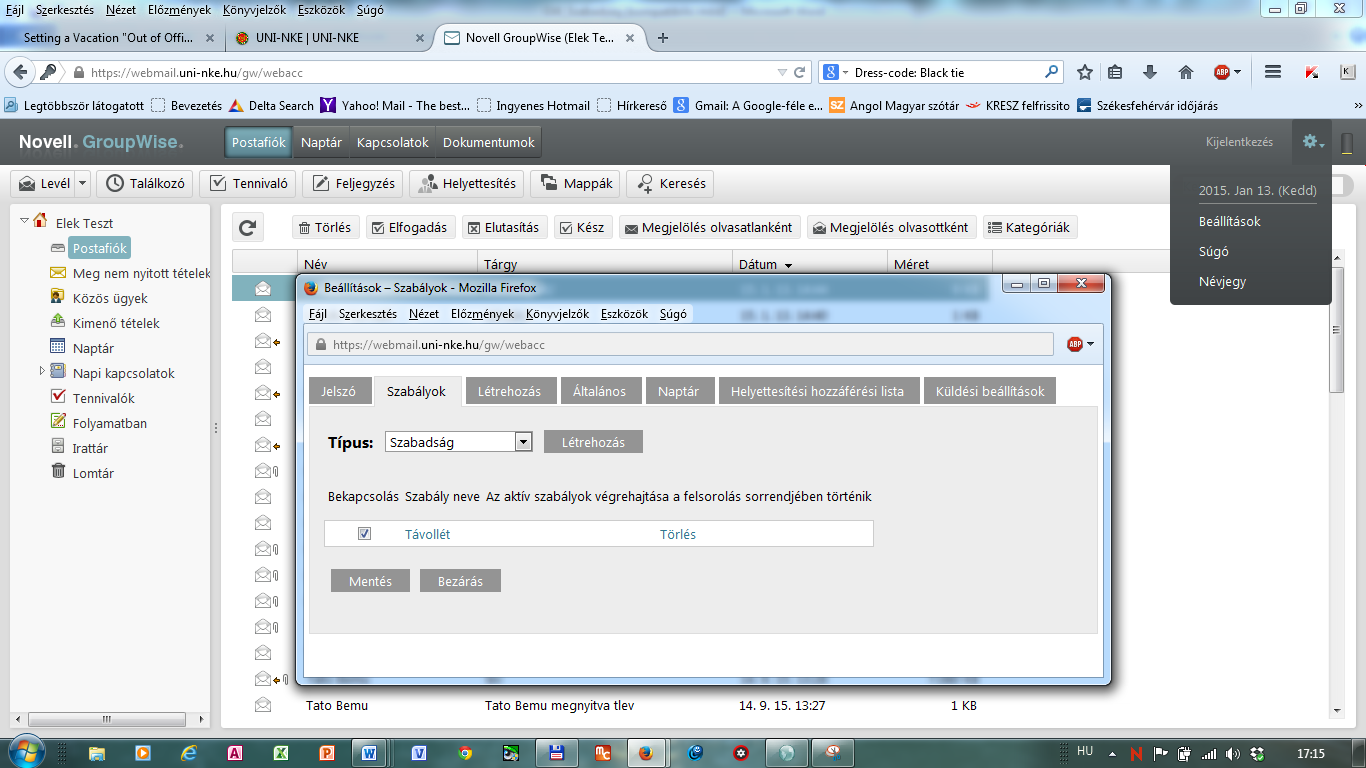The height and width of the screenshot is (768, 1366).
Task: Reload page via address bar reload icon
Action: 800,72
